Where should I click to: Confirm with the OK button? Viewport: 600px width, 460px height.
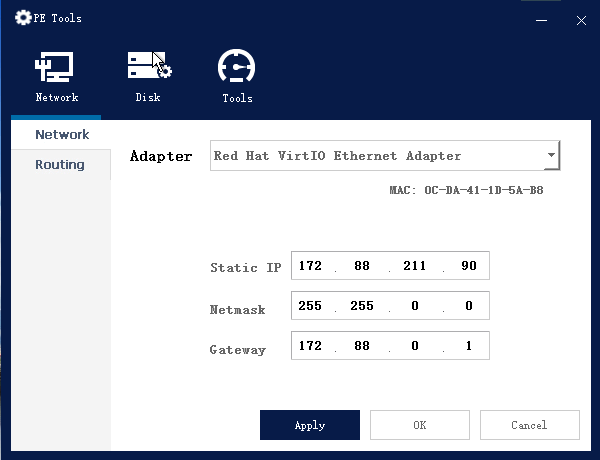pyautogui.click(x=419, y=425)
